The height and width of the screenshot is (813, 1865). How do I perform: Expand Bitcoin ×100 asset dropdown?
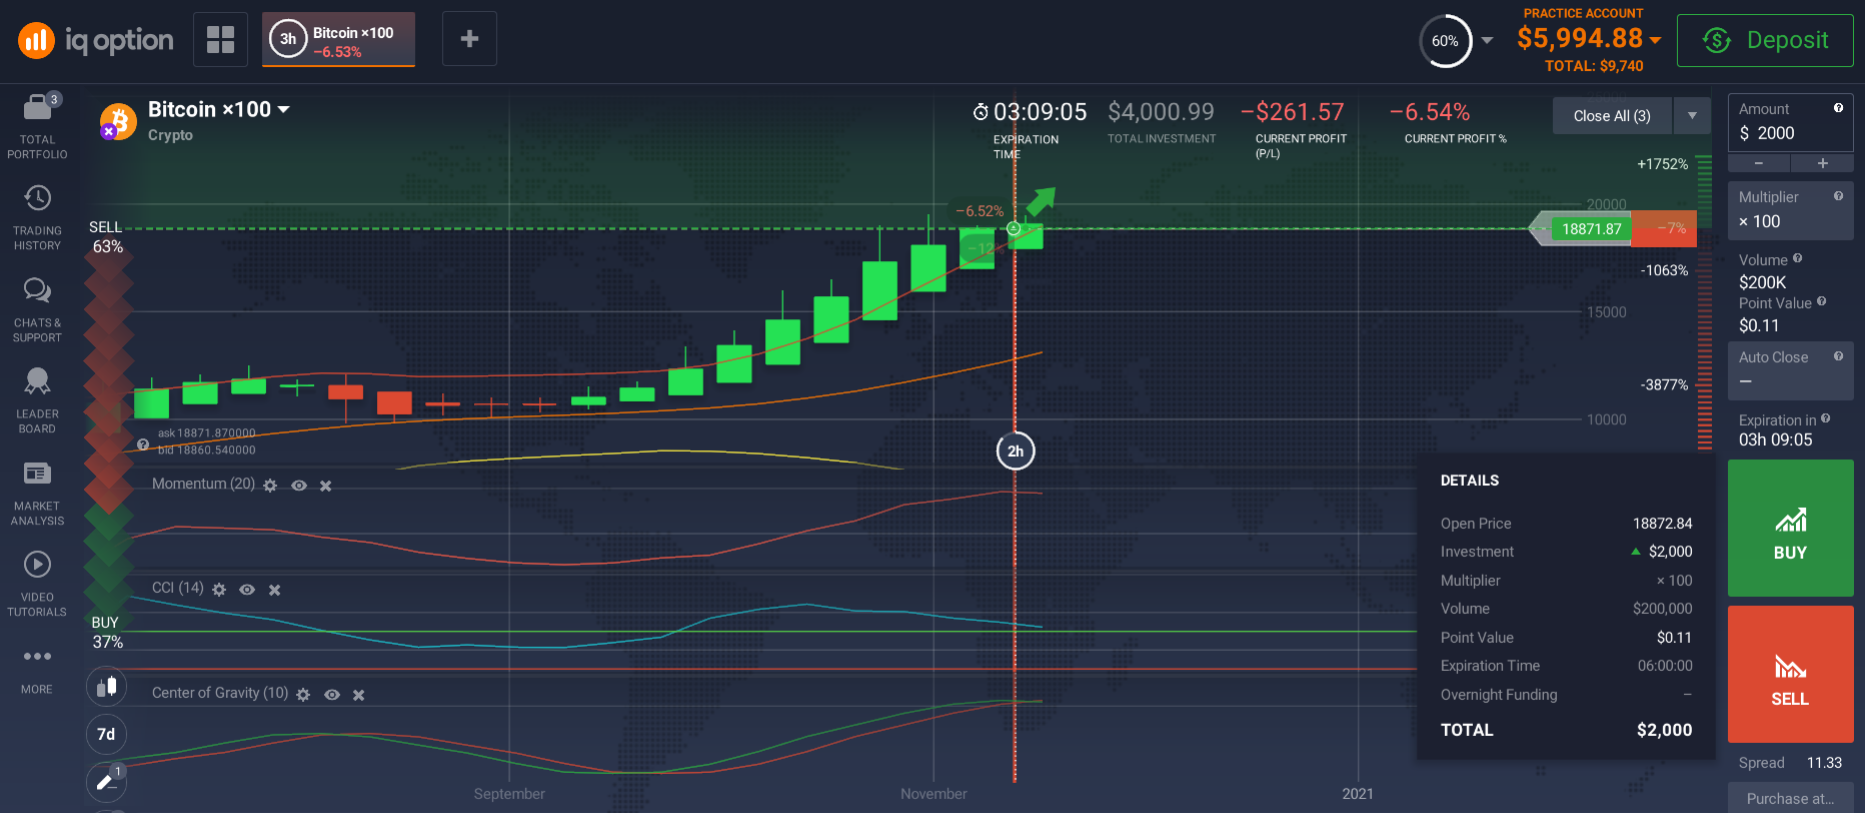coord(284,109)
